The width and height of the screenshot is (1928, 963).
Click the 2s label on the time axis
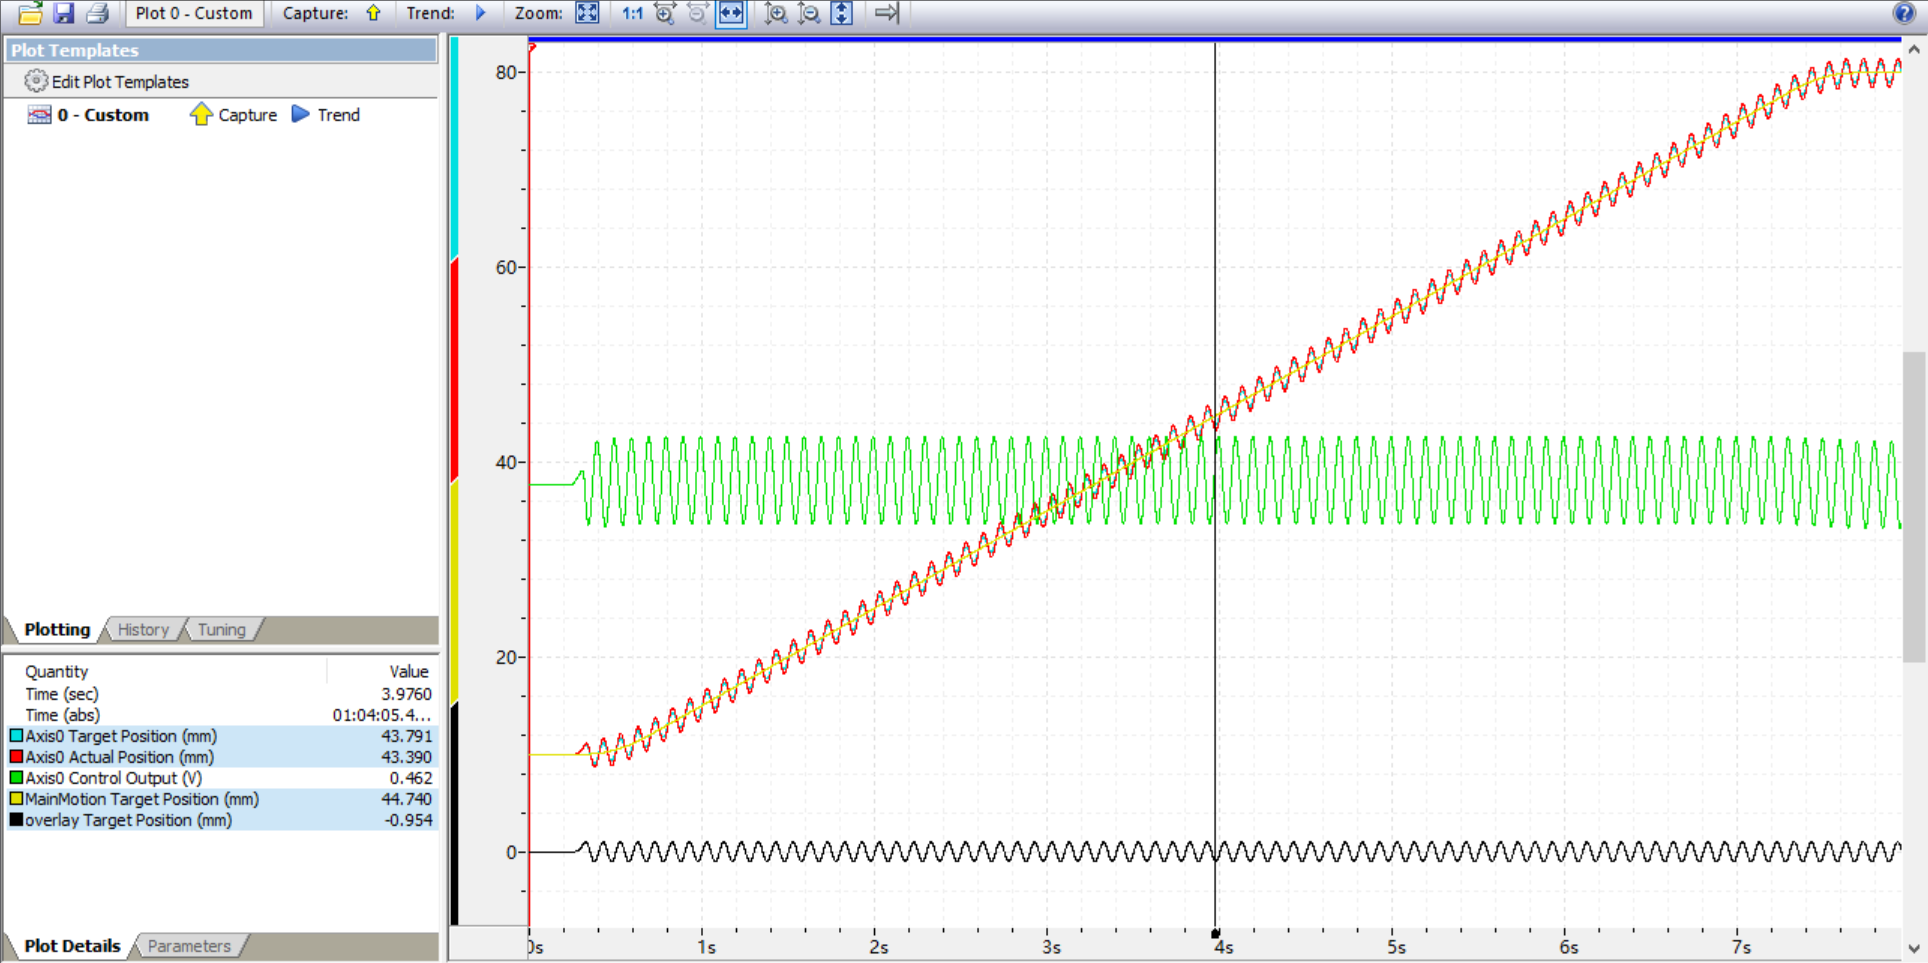[879, 947]
